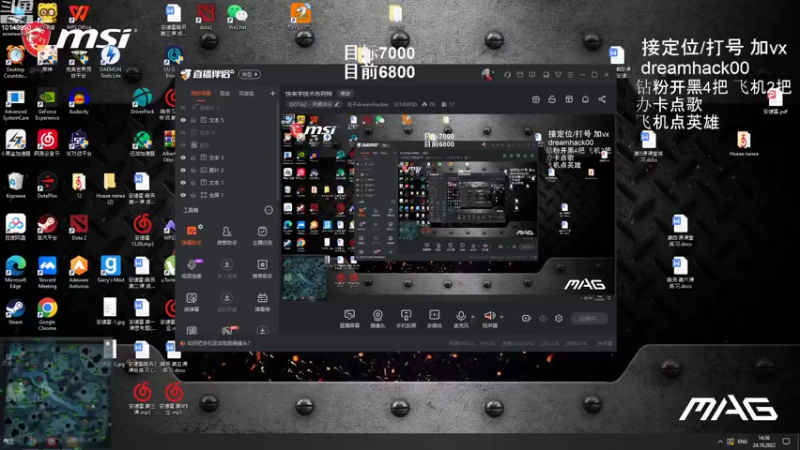
Task: Collapse the 工具箱 toolbox section
Action: (268, 210)
